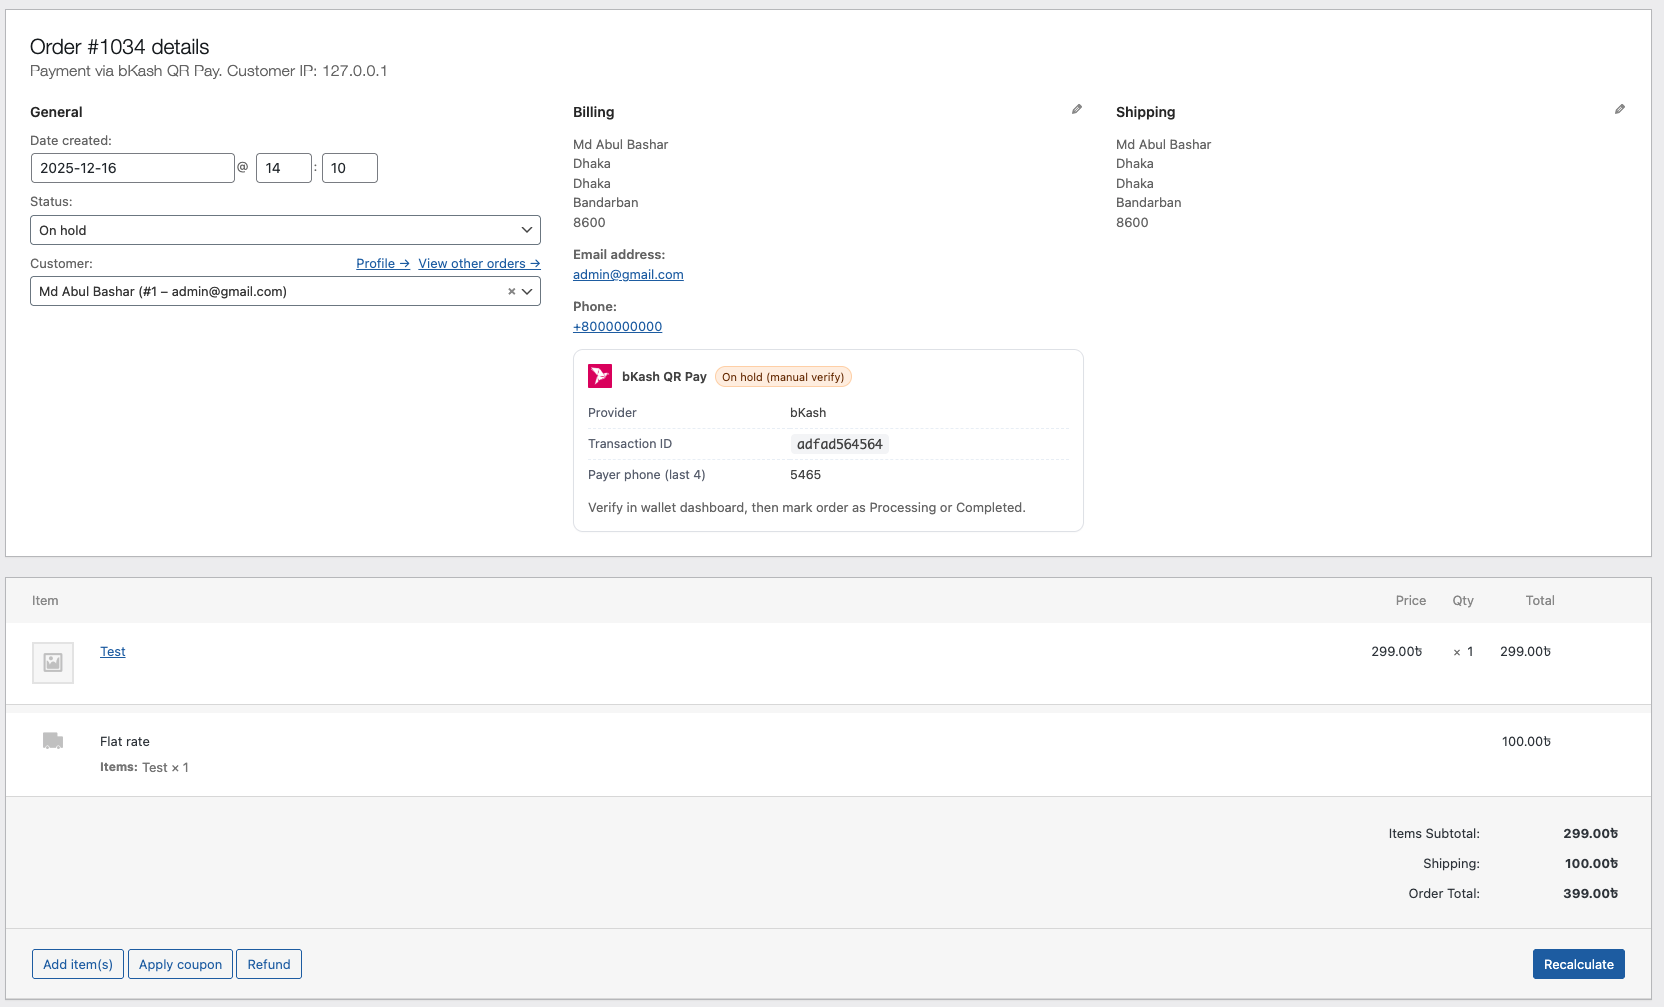This screenshot has width=1664, height=1007.
Task: Click the Date created input field
Action: (x=132, y=167)
